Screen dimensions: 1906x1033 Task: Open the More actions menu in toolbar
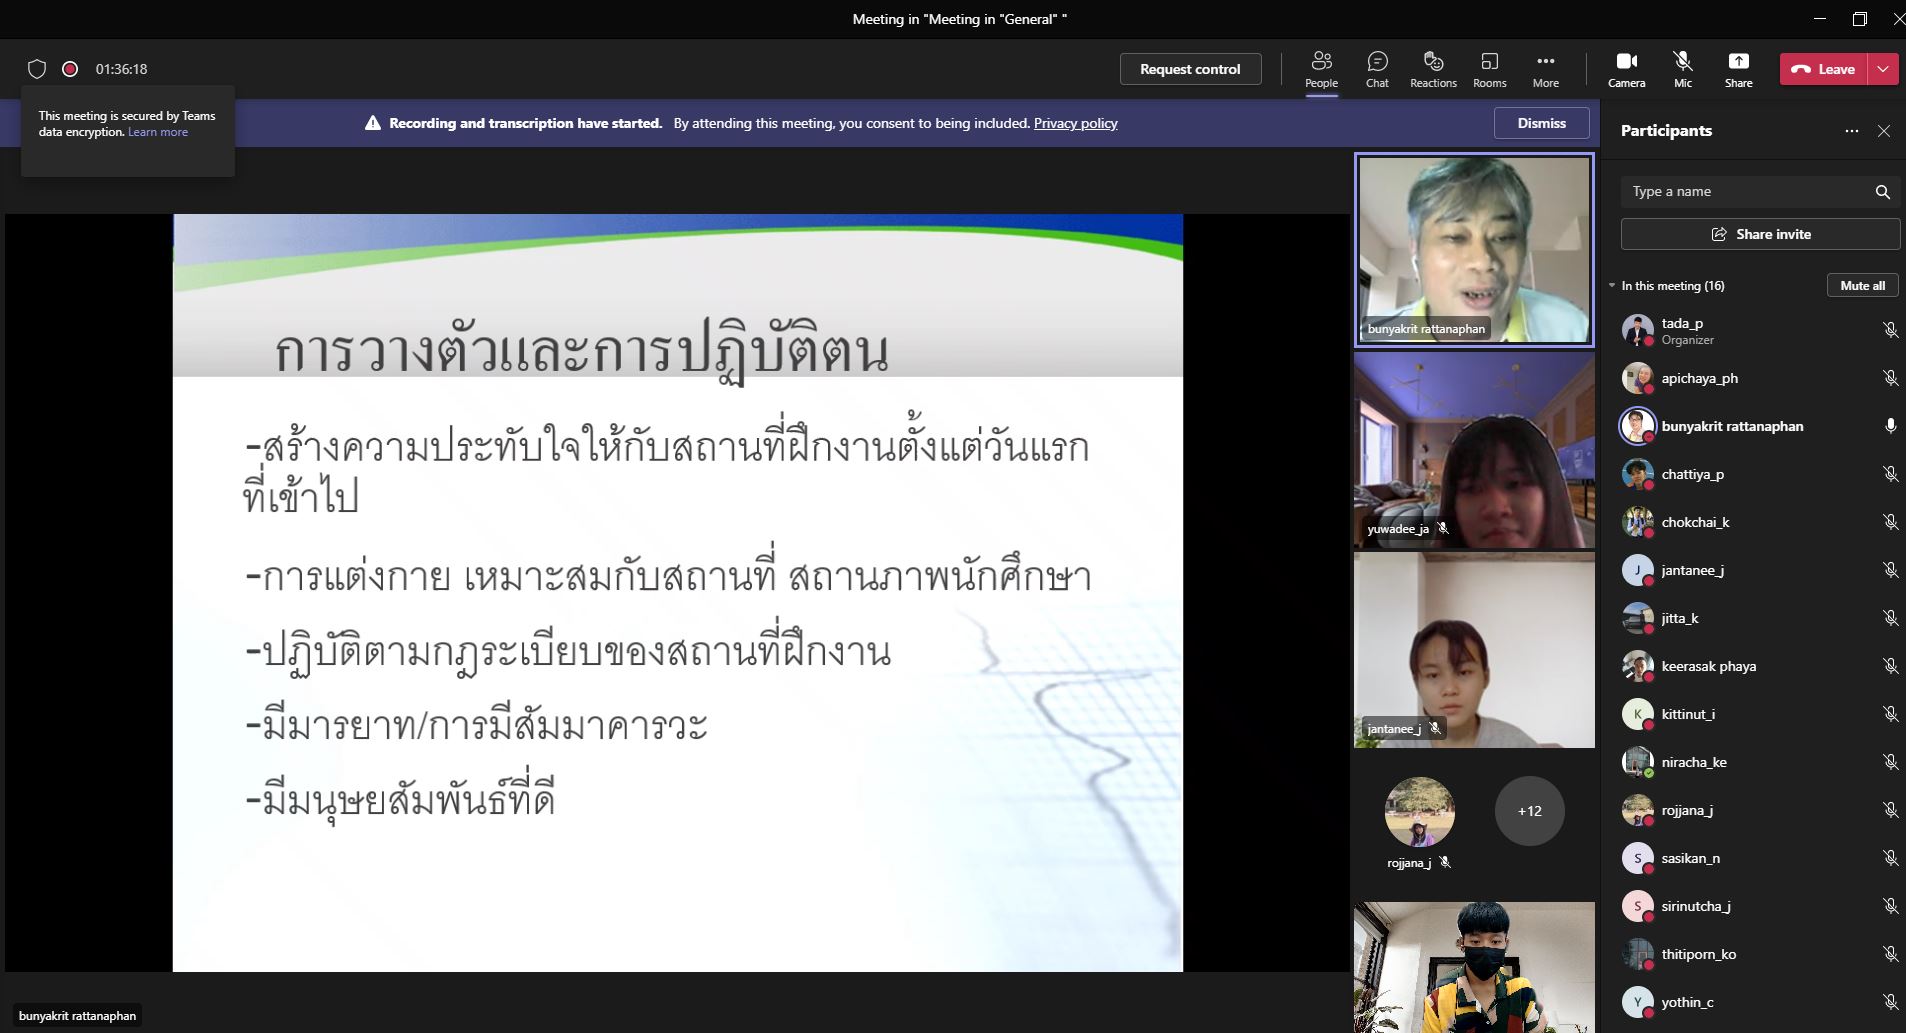point(1545,62)
